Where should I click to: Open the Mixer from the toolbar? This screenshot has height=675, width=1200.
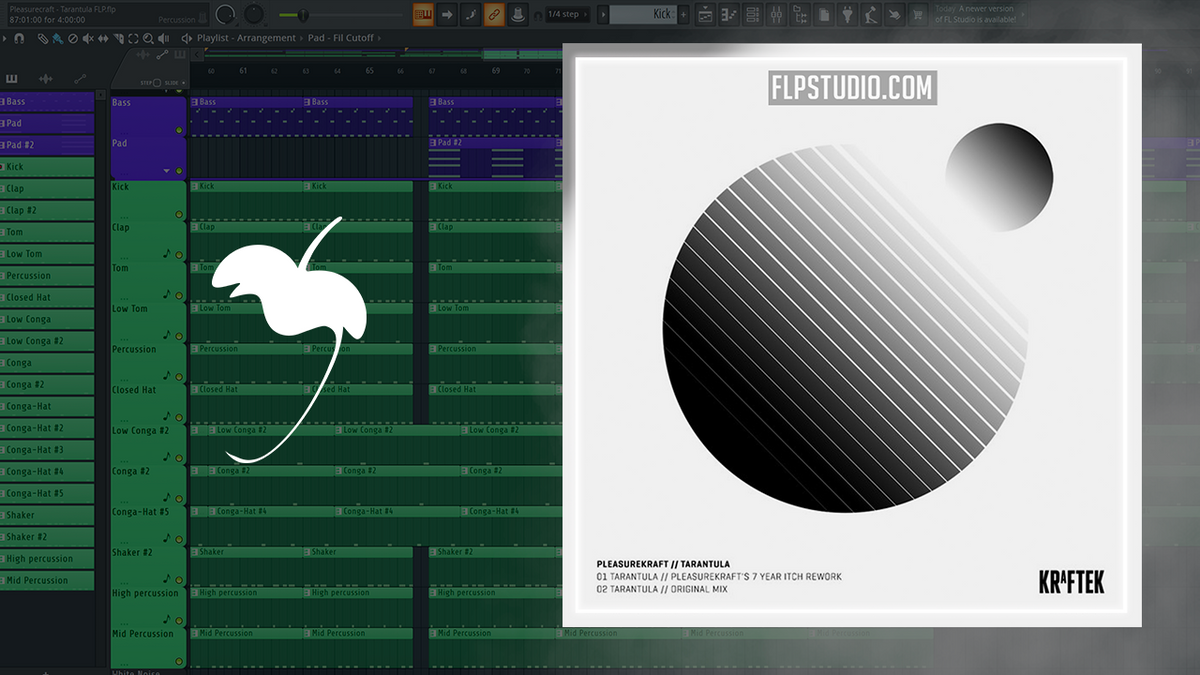pyautogui.click(x=777, y=14)
